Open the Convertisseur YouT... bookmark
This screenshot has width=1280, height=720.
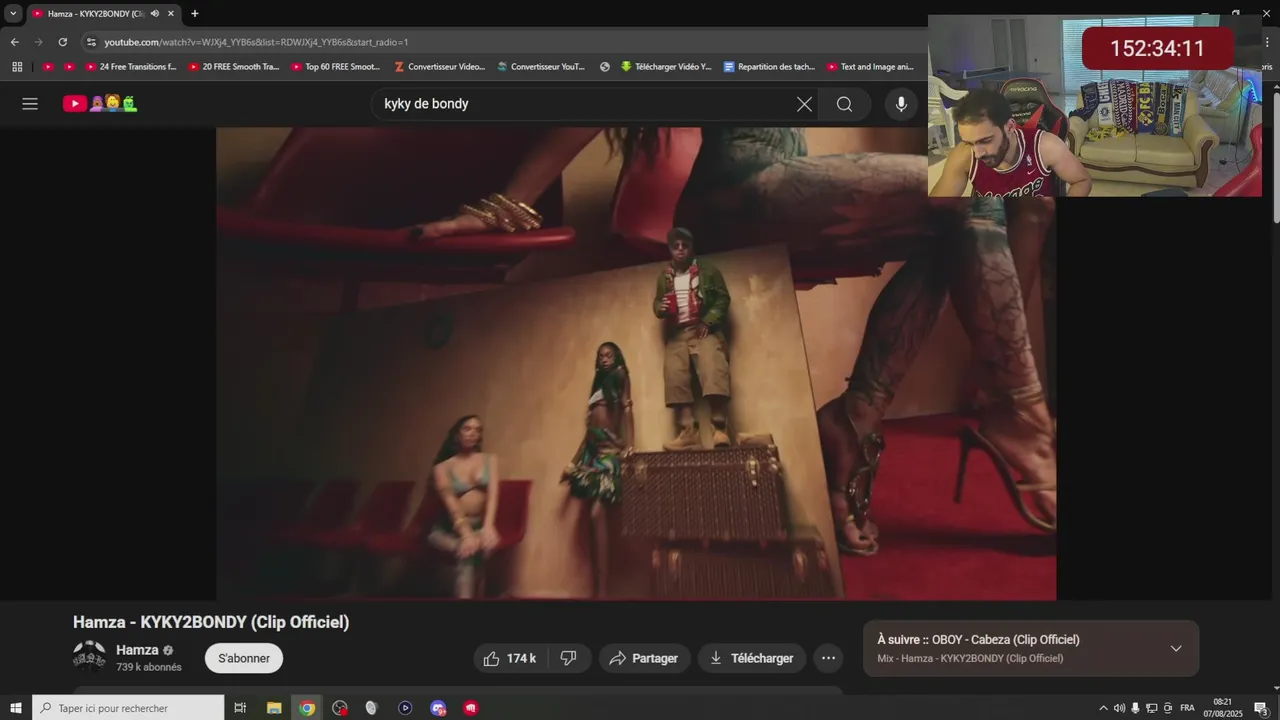(x=540, y=67)
